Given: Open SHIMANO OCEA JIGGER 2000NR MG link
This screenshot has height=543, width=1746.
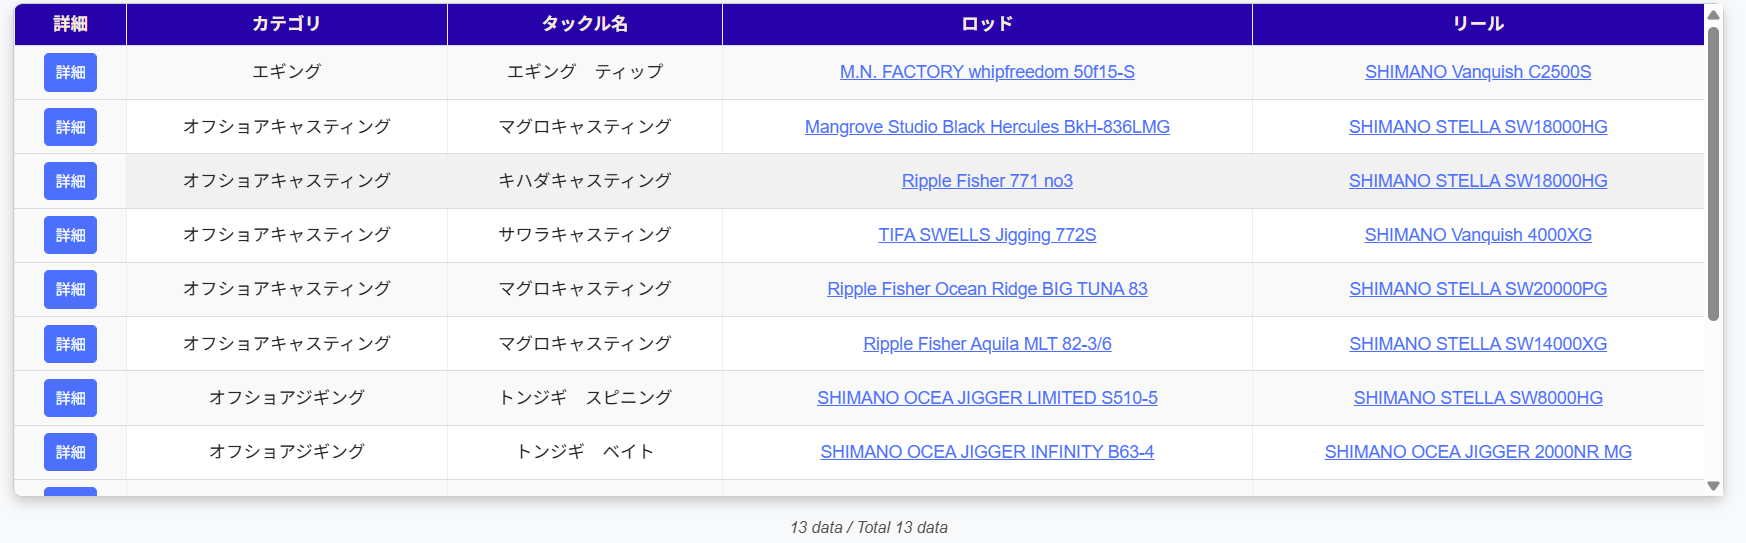Looking at the screenshot, I should pos(1477,452).
